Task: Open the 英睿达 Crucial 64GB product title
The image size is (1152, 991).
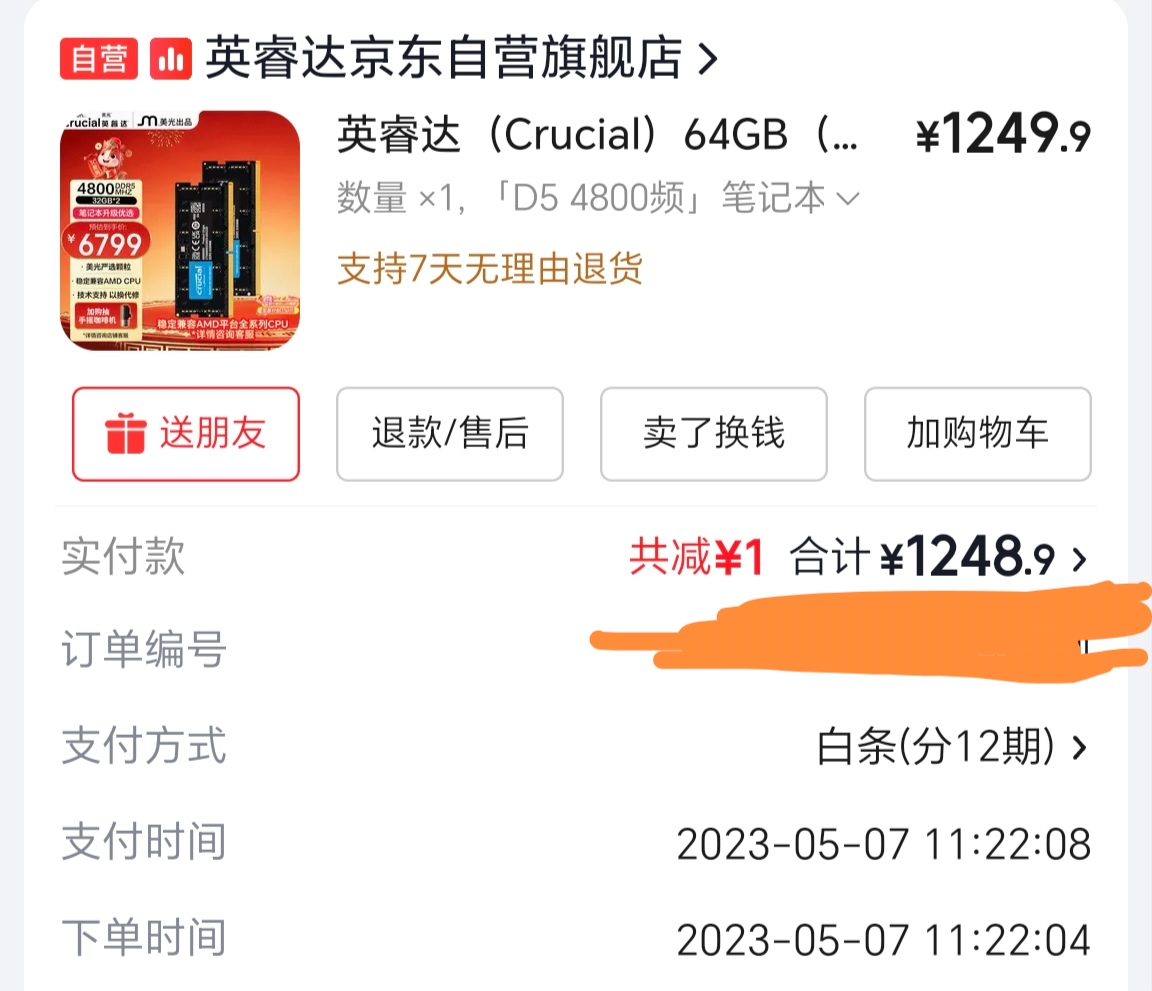Action: coord(597,135)
